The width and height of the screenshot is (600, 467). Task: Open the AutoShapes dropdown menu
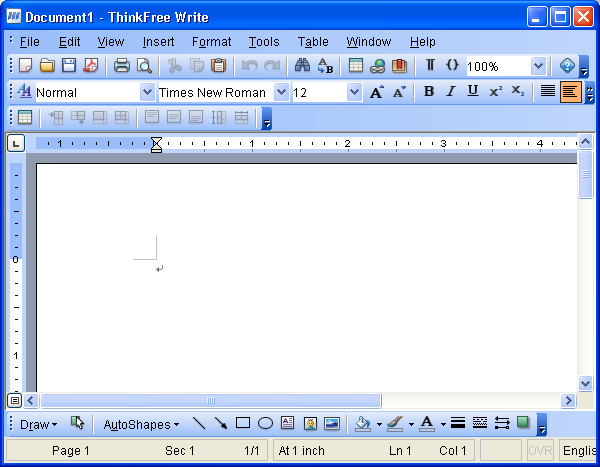coord(141,425)
